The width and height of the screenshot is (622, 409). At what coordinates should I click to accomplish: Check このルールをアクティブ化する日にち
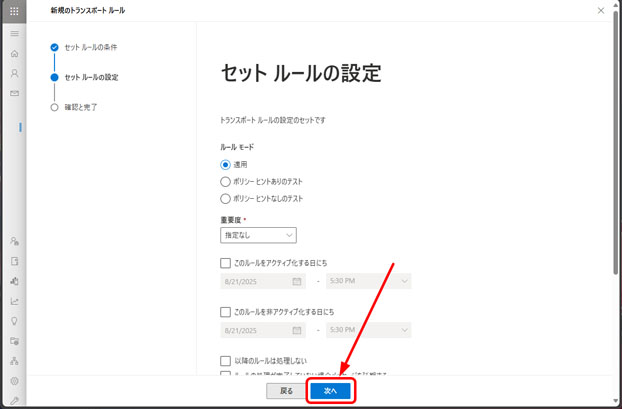coord(225,263)
